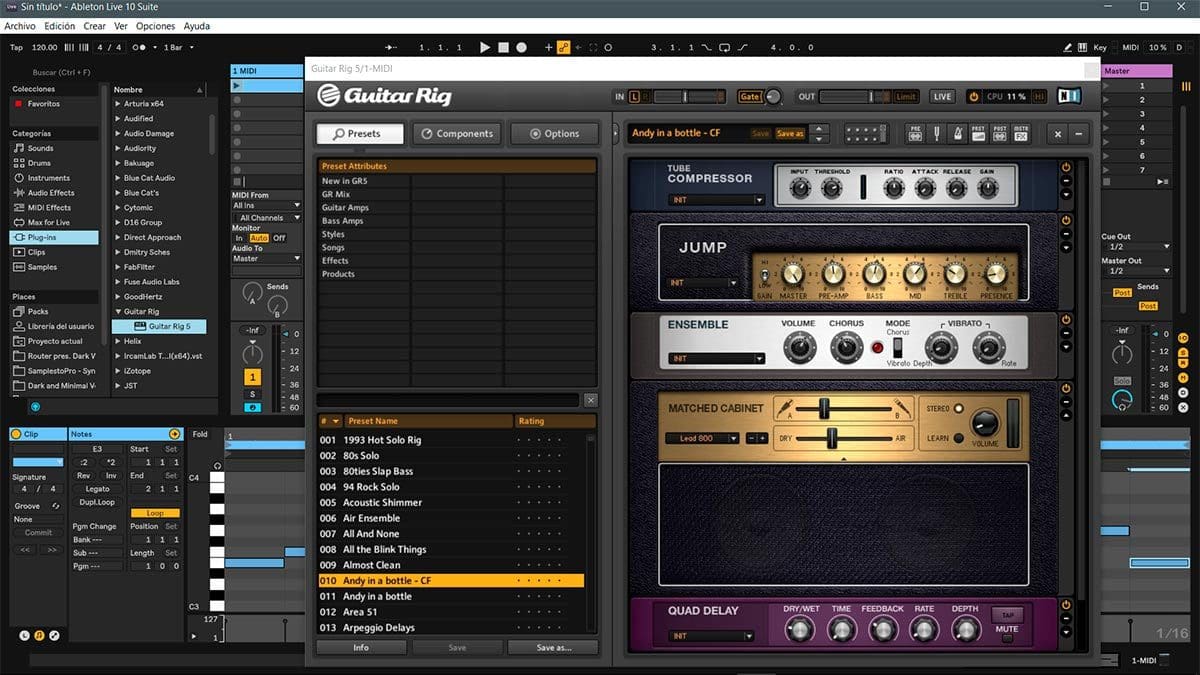Clear the preset search field
The width and height of the screenshot is (1200, 675).
(x=591, y=400)
